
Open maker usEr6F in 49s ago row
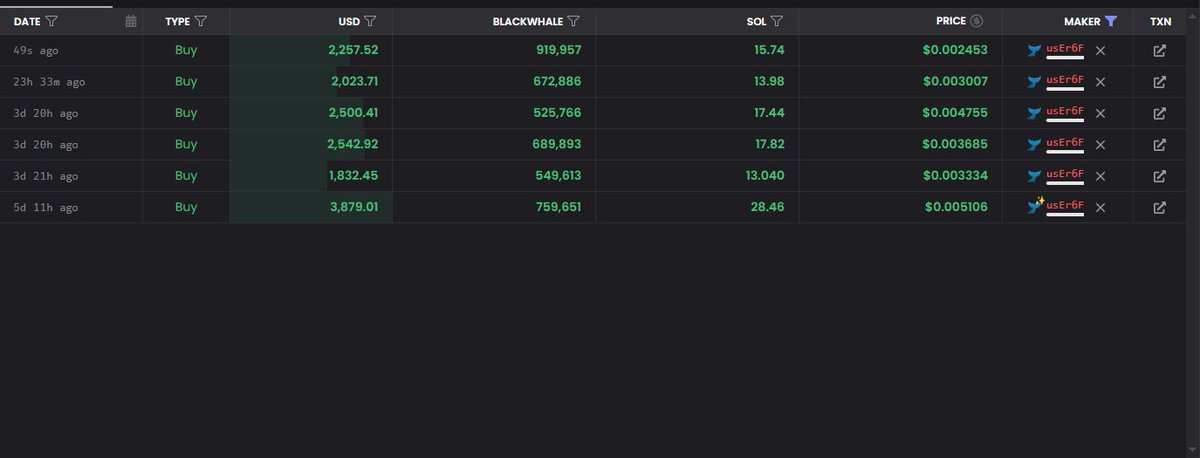click(1065, 49)
